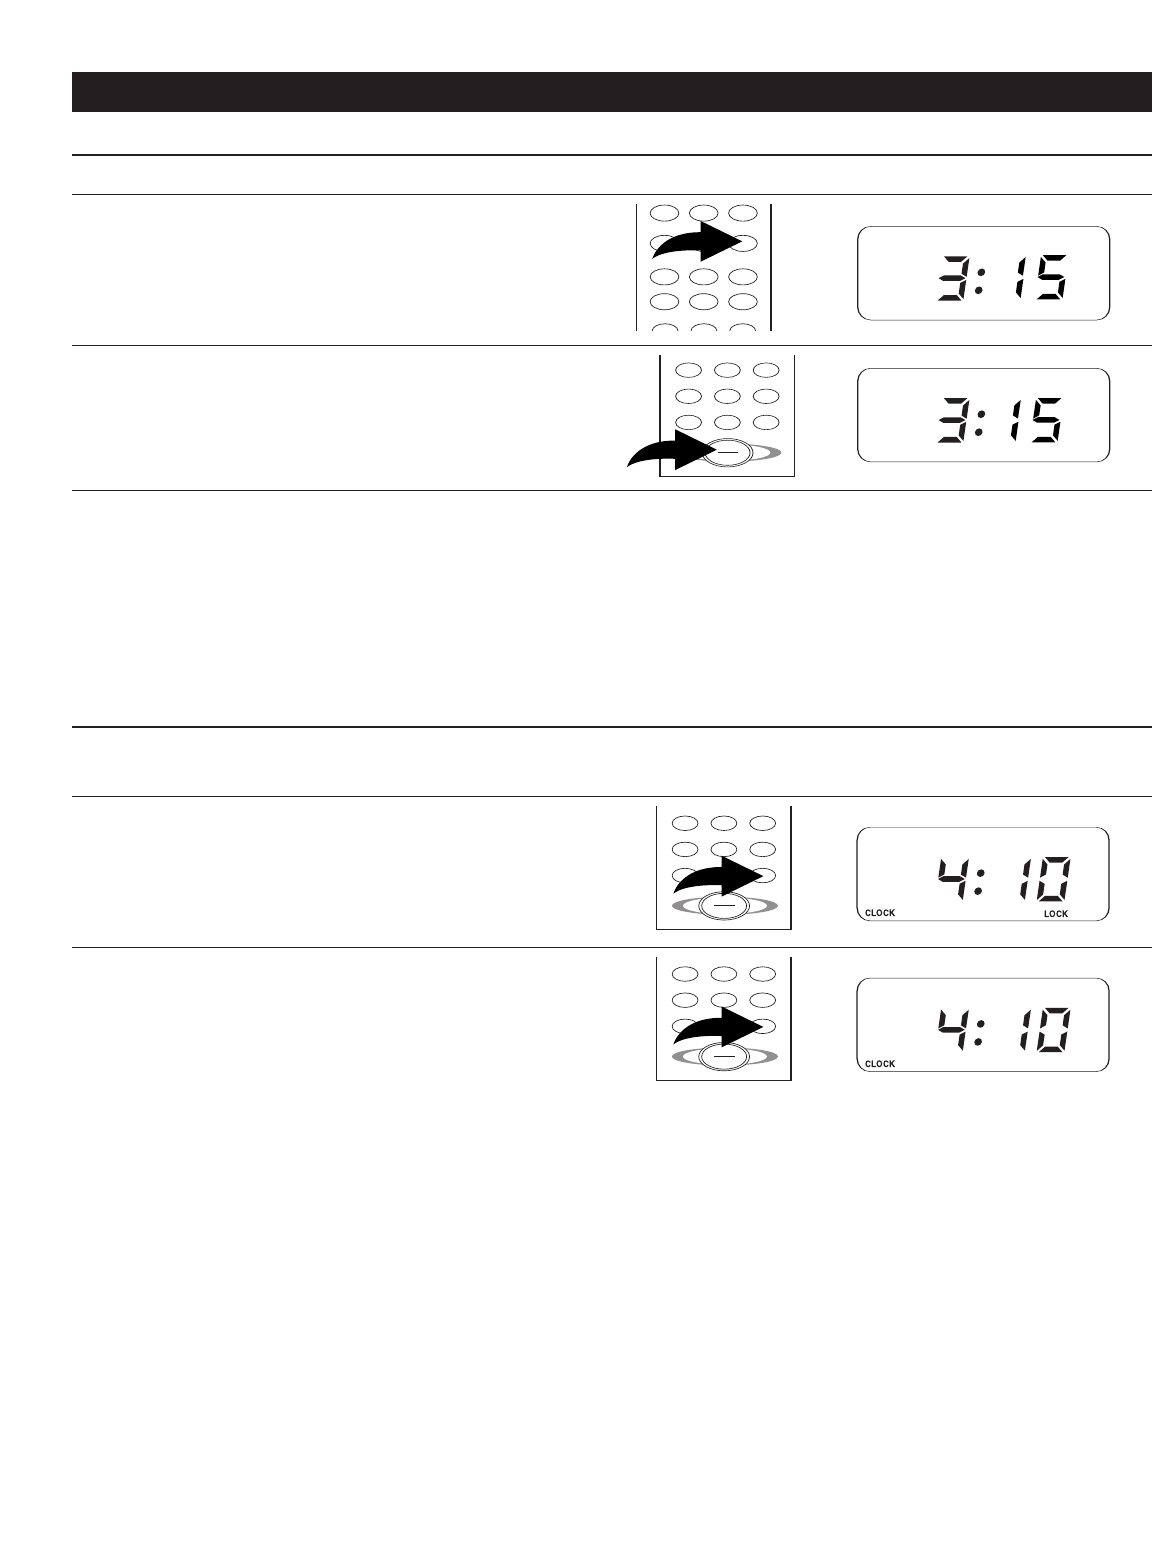Click the CLOCK indicator beside the LOCK label
Image resolution: width=1152 pixels, height=1550 pixels.
pyautogui.click(x=880, y=914)
